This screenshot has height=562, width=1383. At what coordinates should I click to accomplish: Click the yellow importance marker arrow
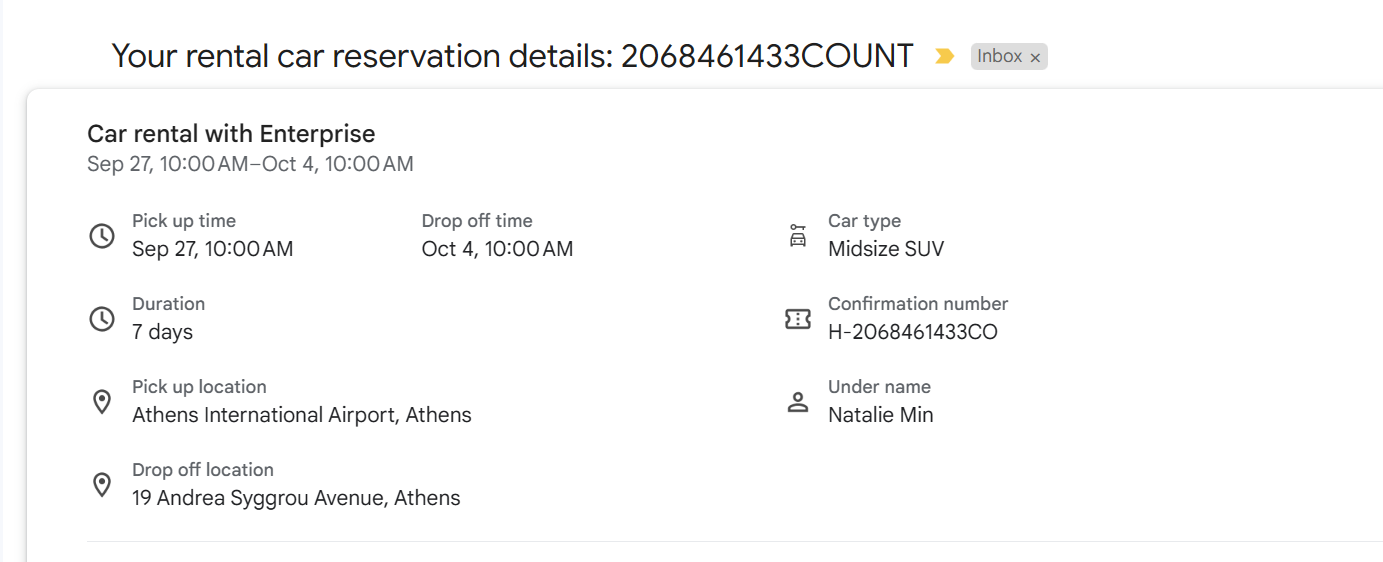[944, 56]
